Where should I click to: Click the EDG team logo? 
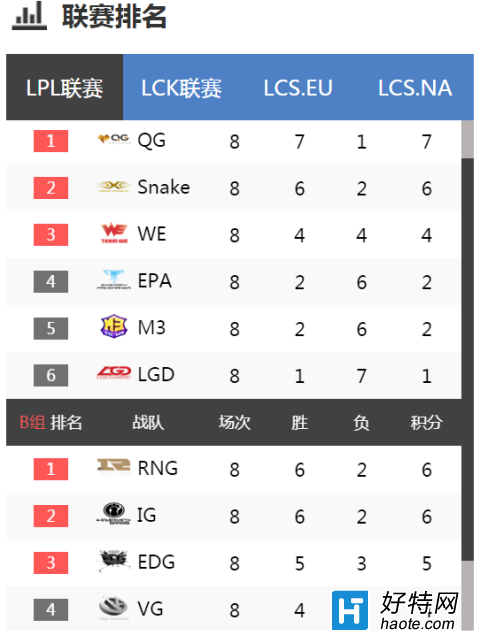pos(114,561)
